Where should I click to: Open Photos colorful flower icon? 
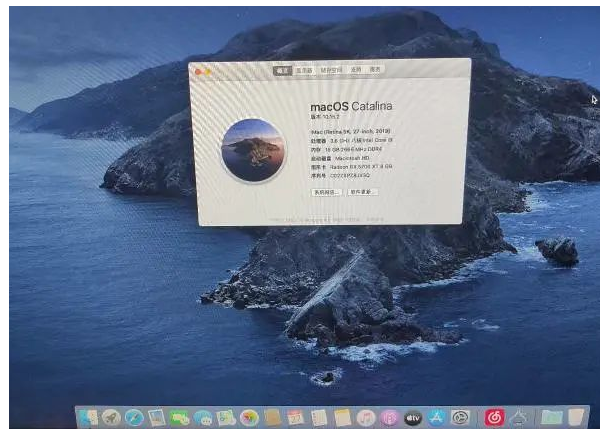249,417
